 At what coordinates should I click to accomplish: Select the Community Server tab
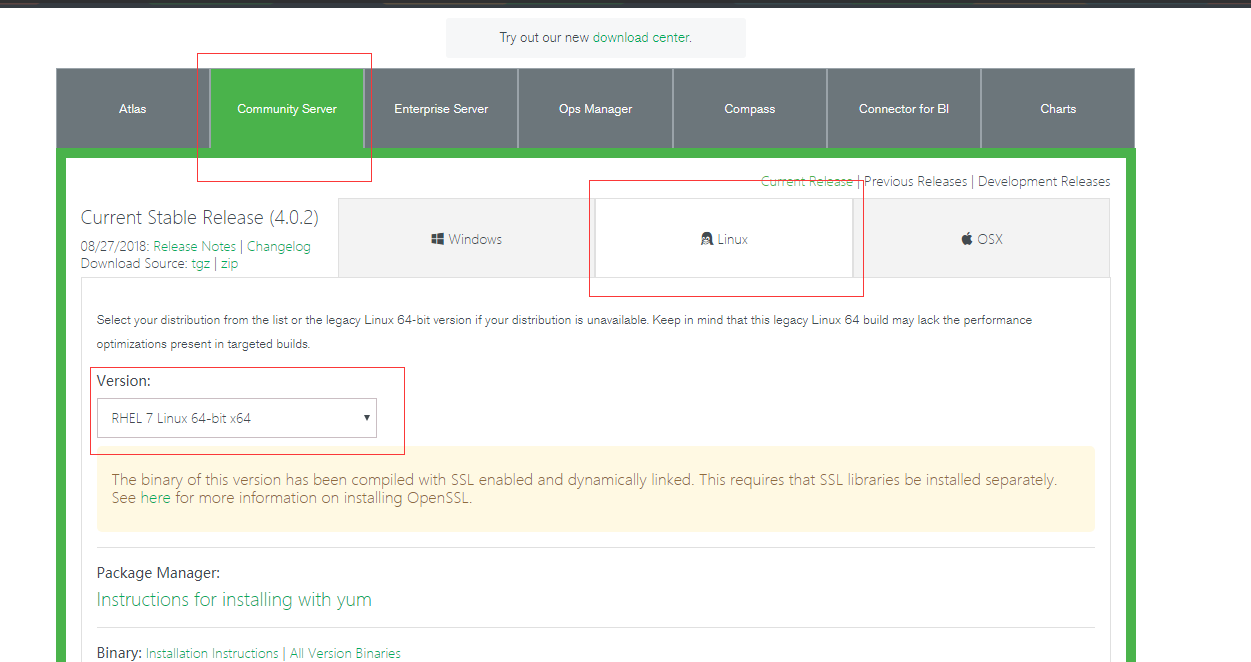(287, 109)
